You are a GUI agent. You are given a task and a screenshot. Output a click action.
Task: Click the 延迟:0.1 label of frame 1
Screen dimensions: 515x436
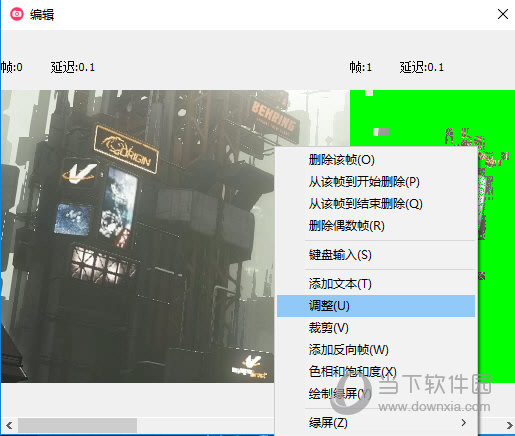point(422,67)
